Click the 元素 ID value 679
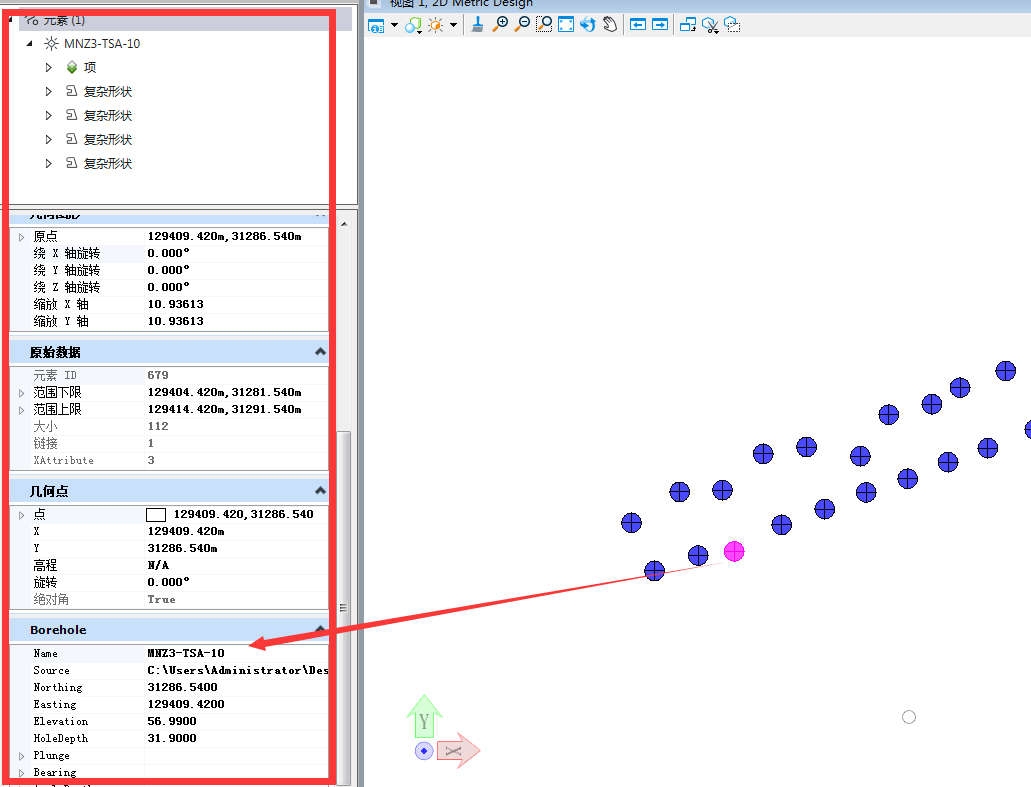1031x787 pixels. pyautogui.click(x=158, y=375)
